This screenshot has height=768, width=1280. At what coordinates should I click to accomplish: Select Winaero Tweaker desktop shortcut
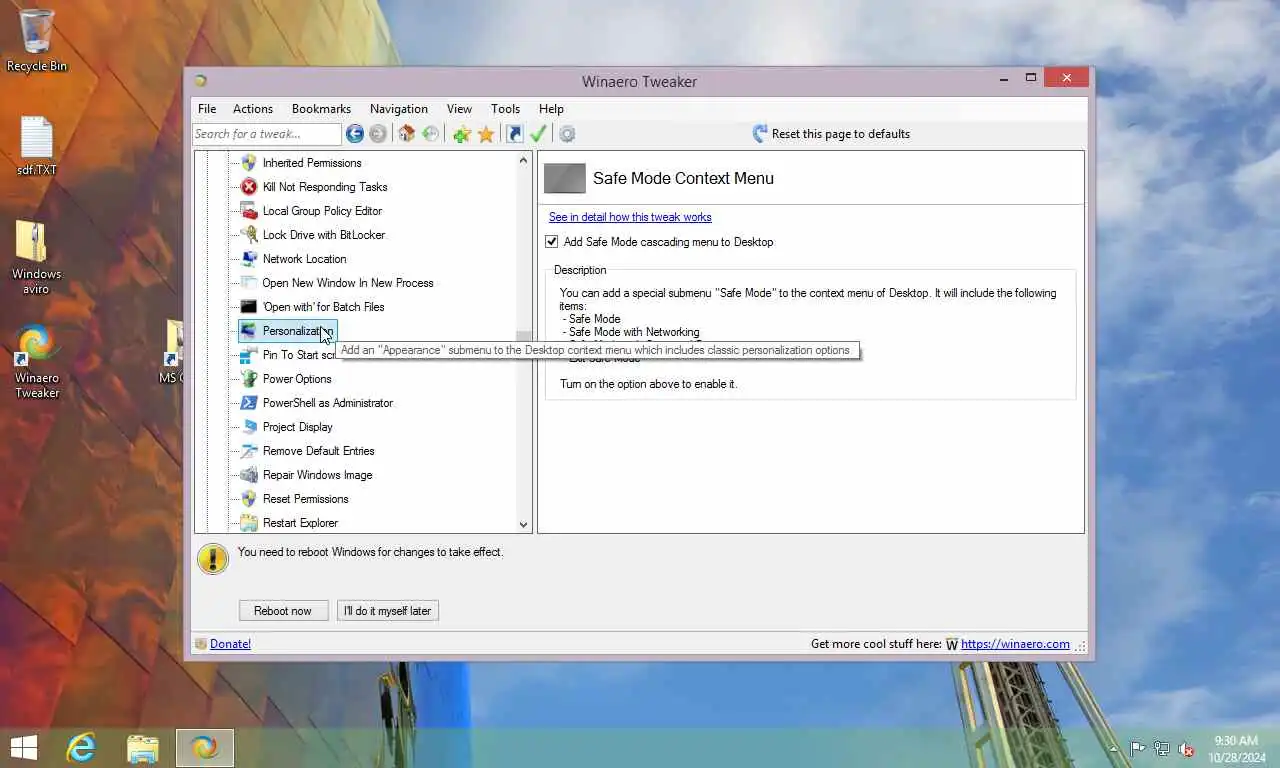(37, 361)
